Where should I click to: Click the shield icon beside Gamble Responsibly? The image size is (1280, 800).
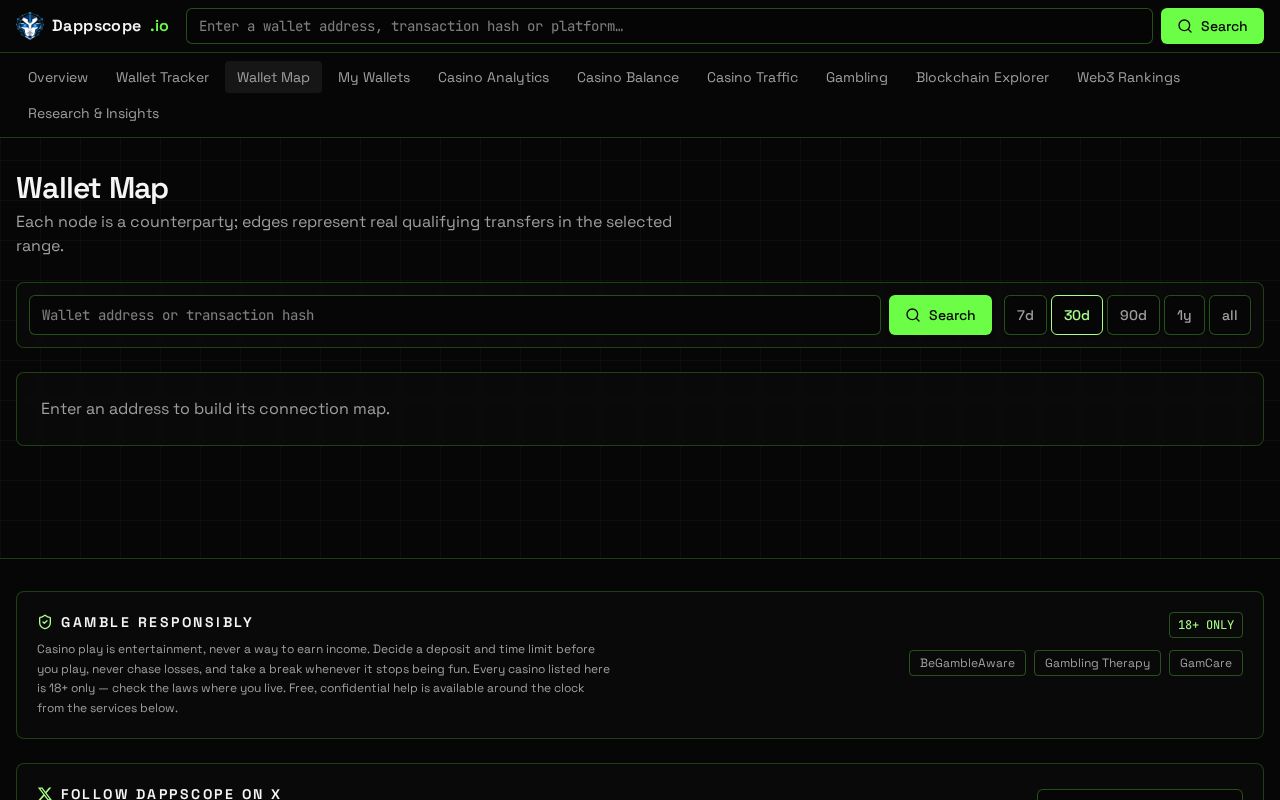(x=45, y=622)
